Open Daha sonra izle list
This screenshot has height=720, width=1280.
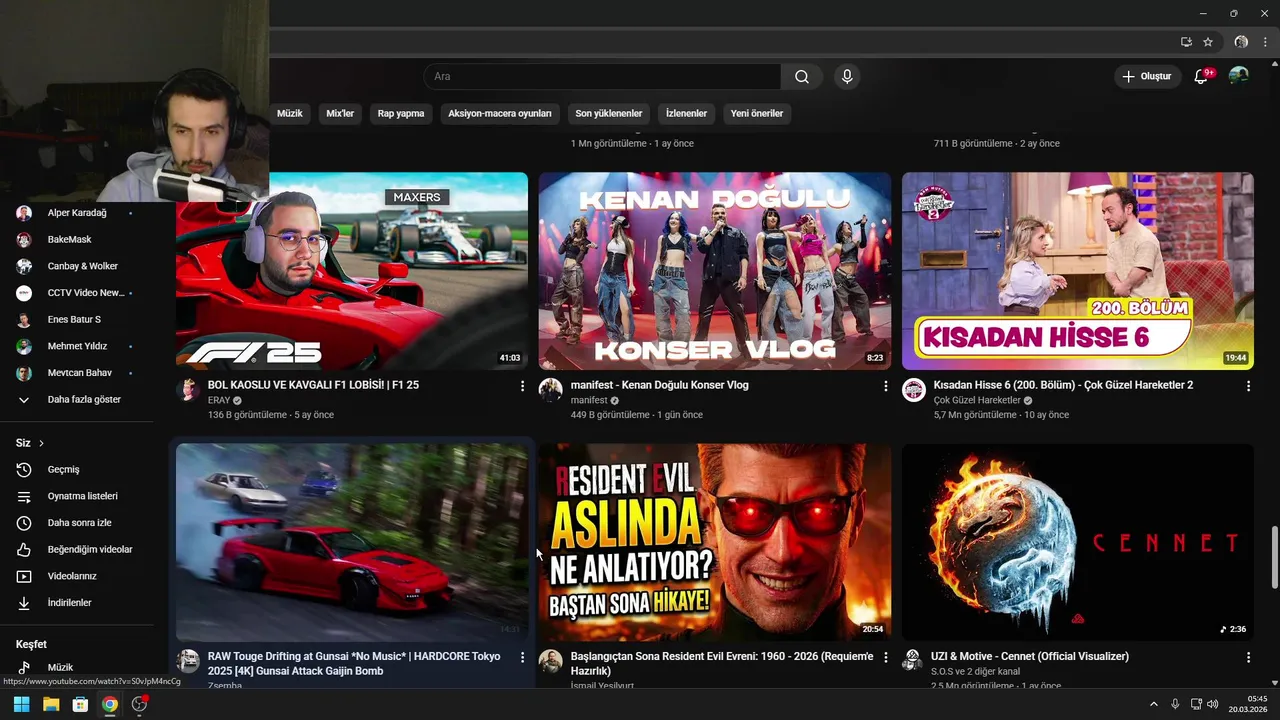click(x=78, y=523)
